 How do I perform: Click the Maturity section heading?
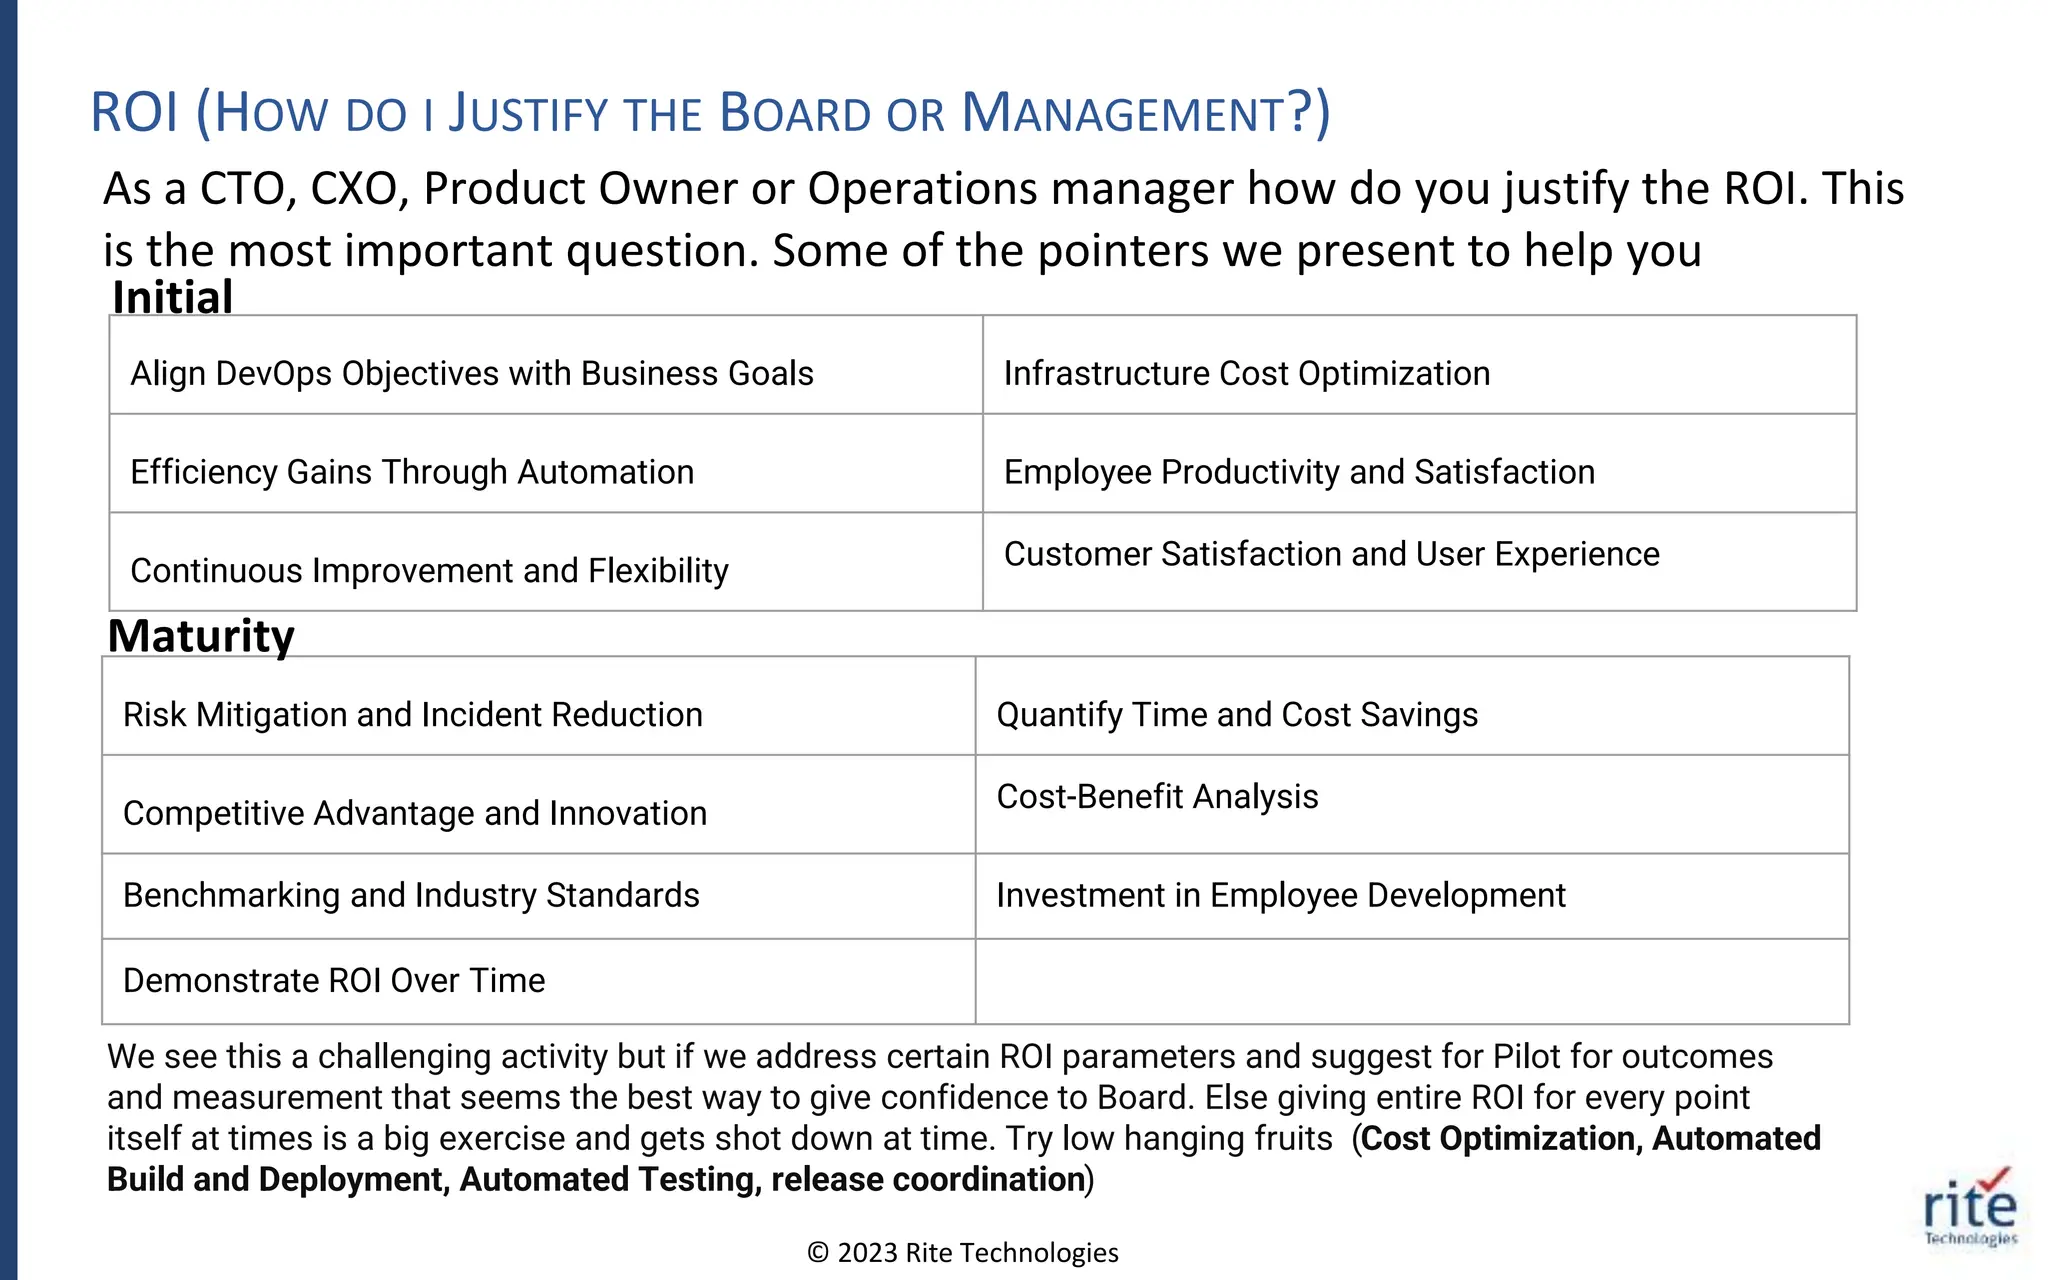201,636
